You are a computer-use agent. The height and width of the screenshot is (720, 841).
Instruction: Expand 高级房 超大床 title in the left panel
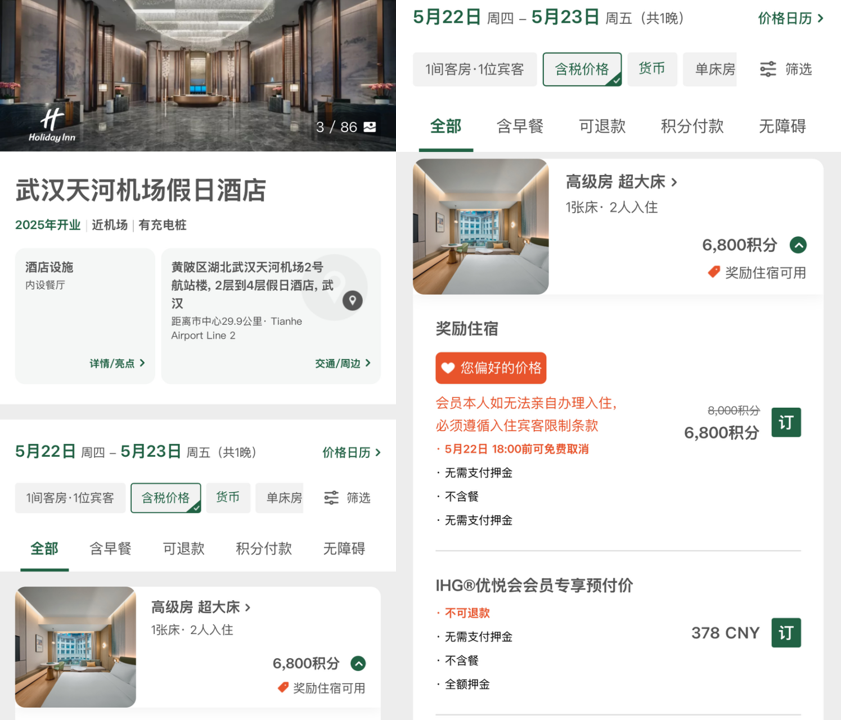(x=201, y=607)
